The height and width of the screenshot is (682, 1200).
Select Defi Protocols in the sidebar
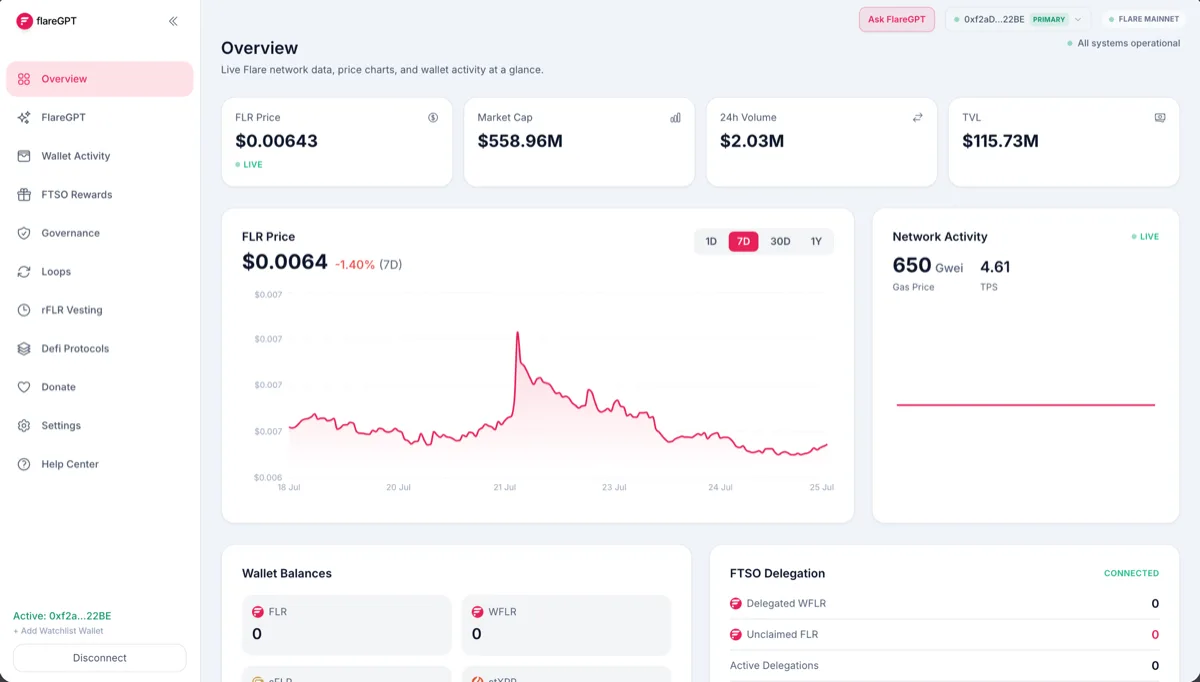click(x=100, y=348)
